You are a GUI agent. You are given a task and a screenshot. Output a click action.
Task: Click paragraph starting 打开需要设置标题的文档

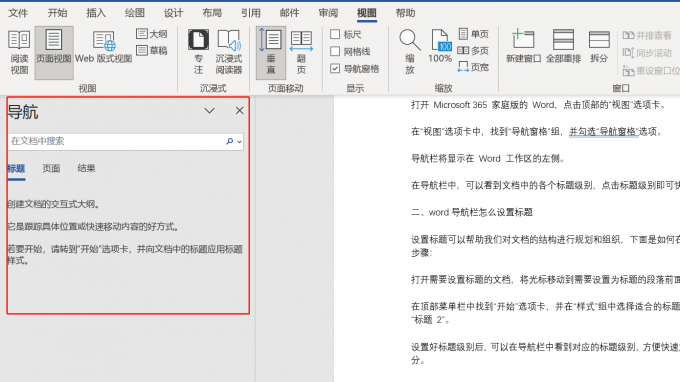tap(545, 280)
